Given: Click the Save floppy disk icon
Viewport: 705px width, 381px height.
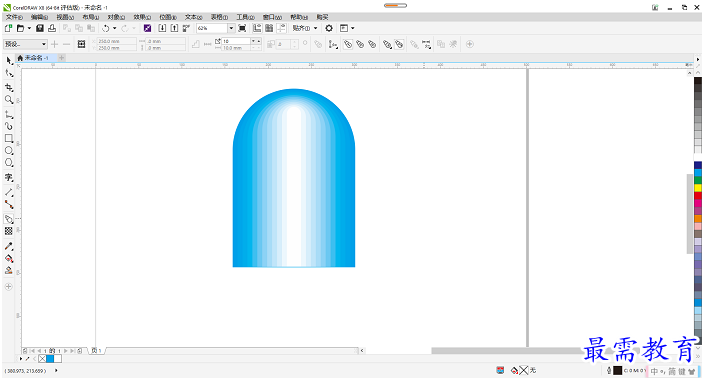Looking at the screenshot, I should click(40, 28).
